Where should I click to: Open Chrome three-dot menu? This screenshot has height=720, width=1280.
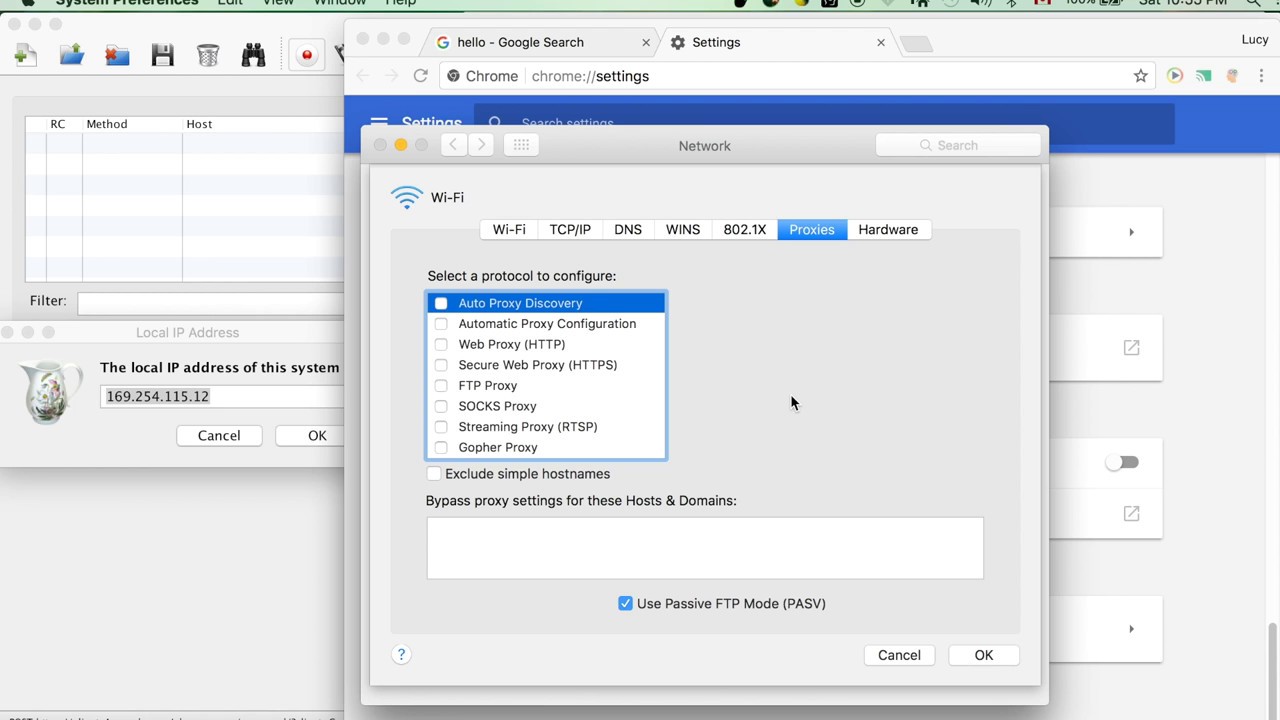click(x=1262, y=76)
